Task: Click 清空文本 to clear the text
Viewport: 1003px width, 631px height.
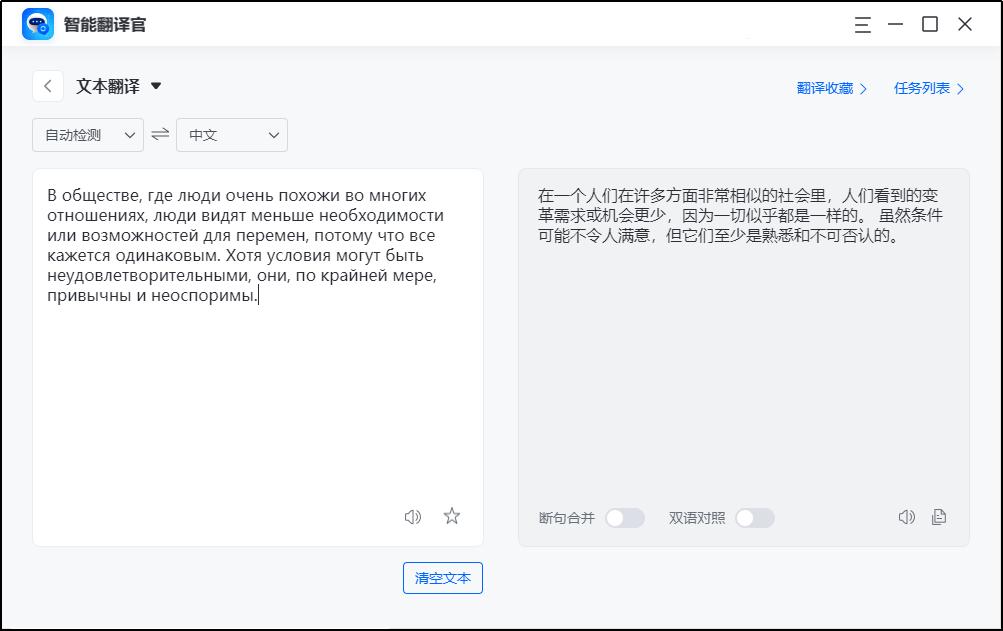Action: coord(442,578)
